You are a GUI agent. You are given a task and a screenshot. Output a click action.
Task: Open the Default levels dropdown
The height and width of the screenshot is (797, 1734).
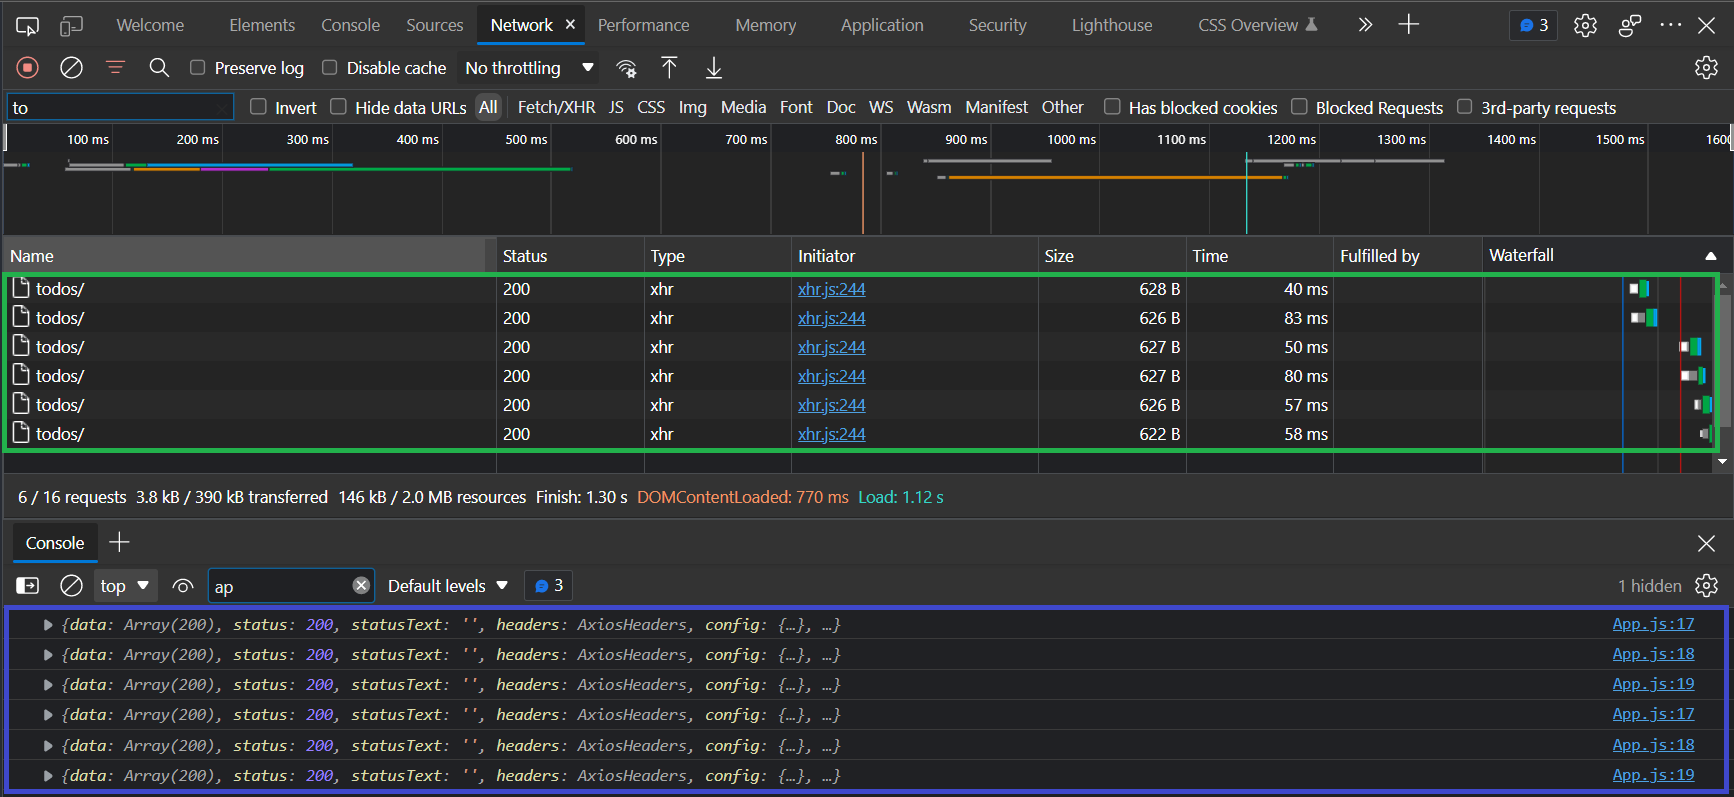tap(447, 586)
